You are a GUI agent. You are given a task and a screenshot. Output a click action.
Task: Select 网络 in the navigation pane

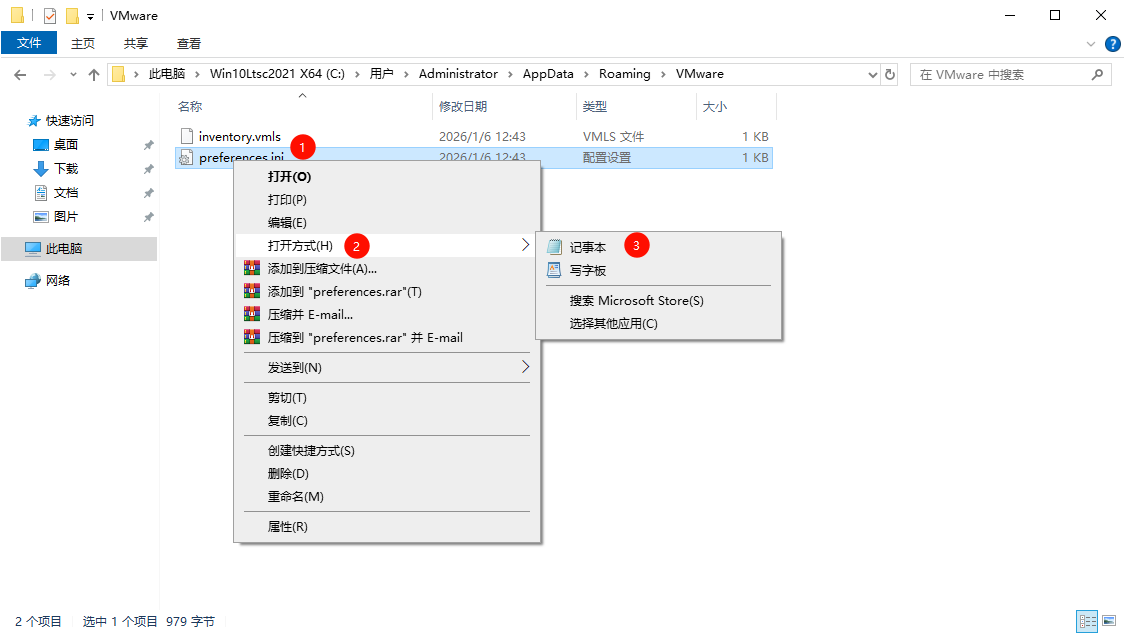tap(57, 280)
